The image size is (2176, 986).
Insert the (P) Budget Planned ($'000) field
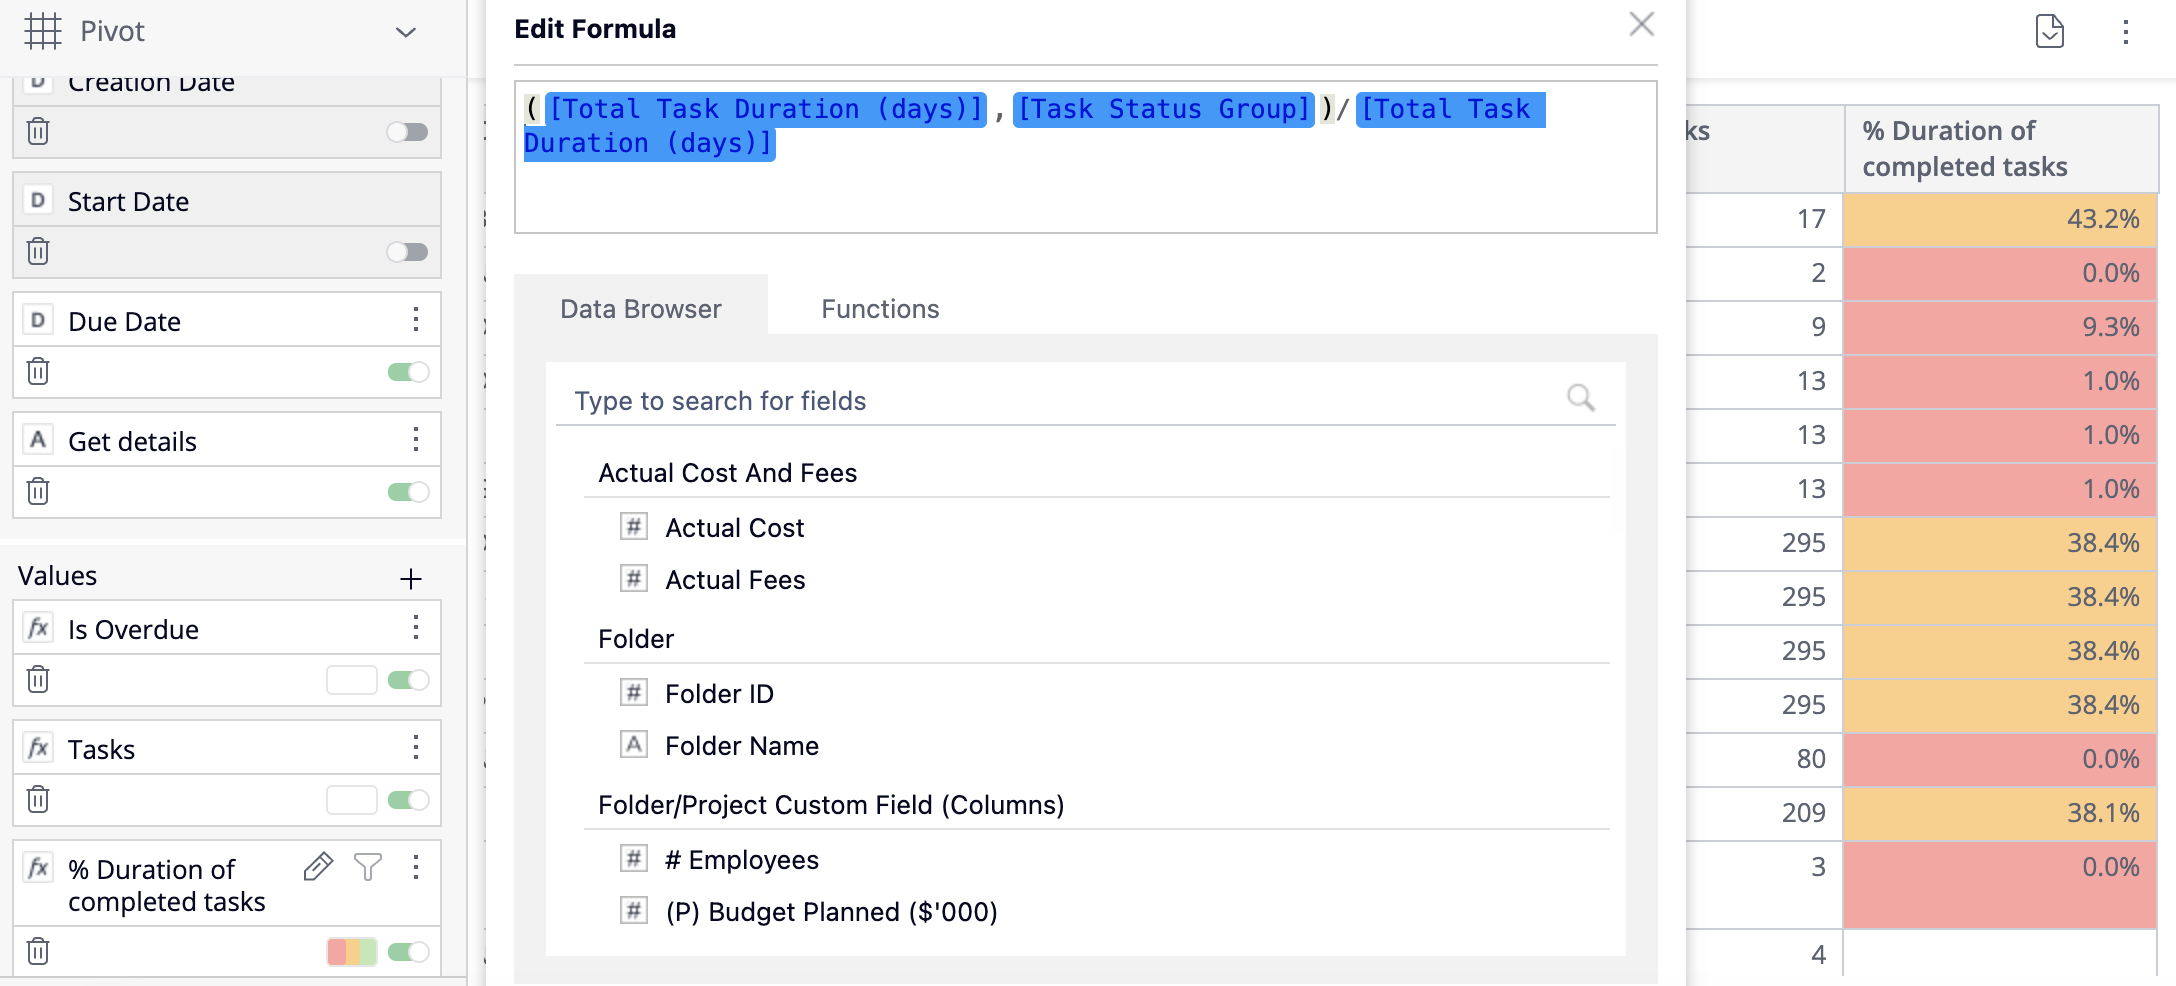831,911
